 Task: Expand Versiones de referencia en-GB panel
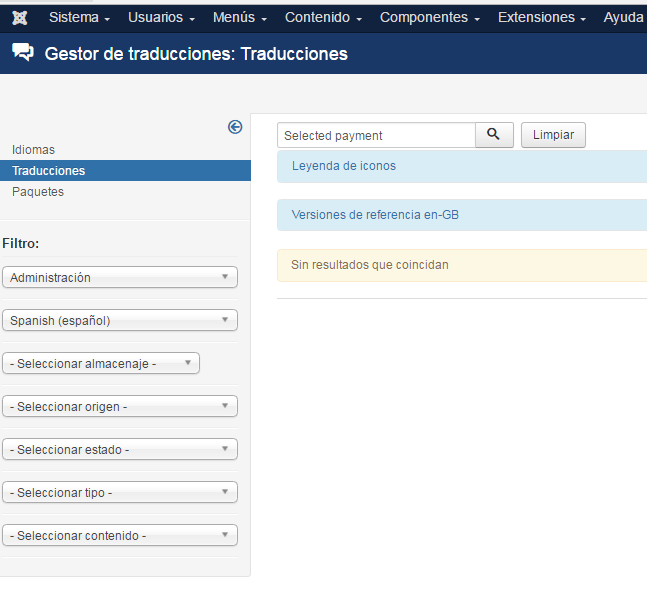click(x=462, y=215)
